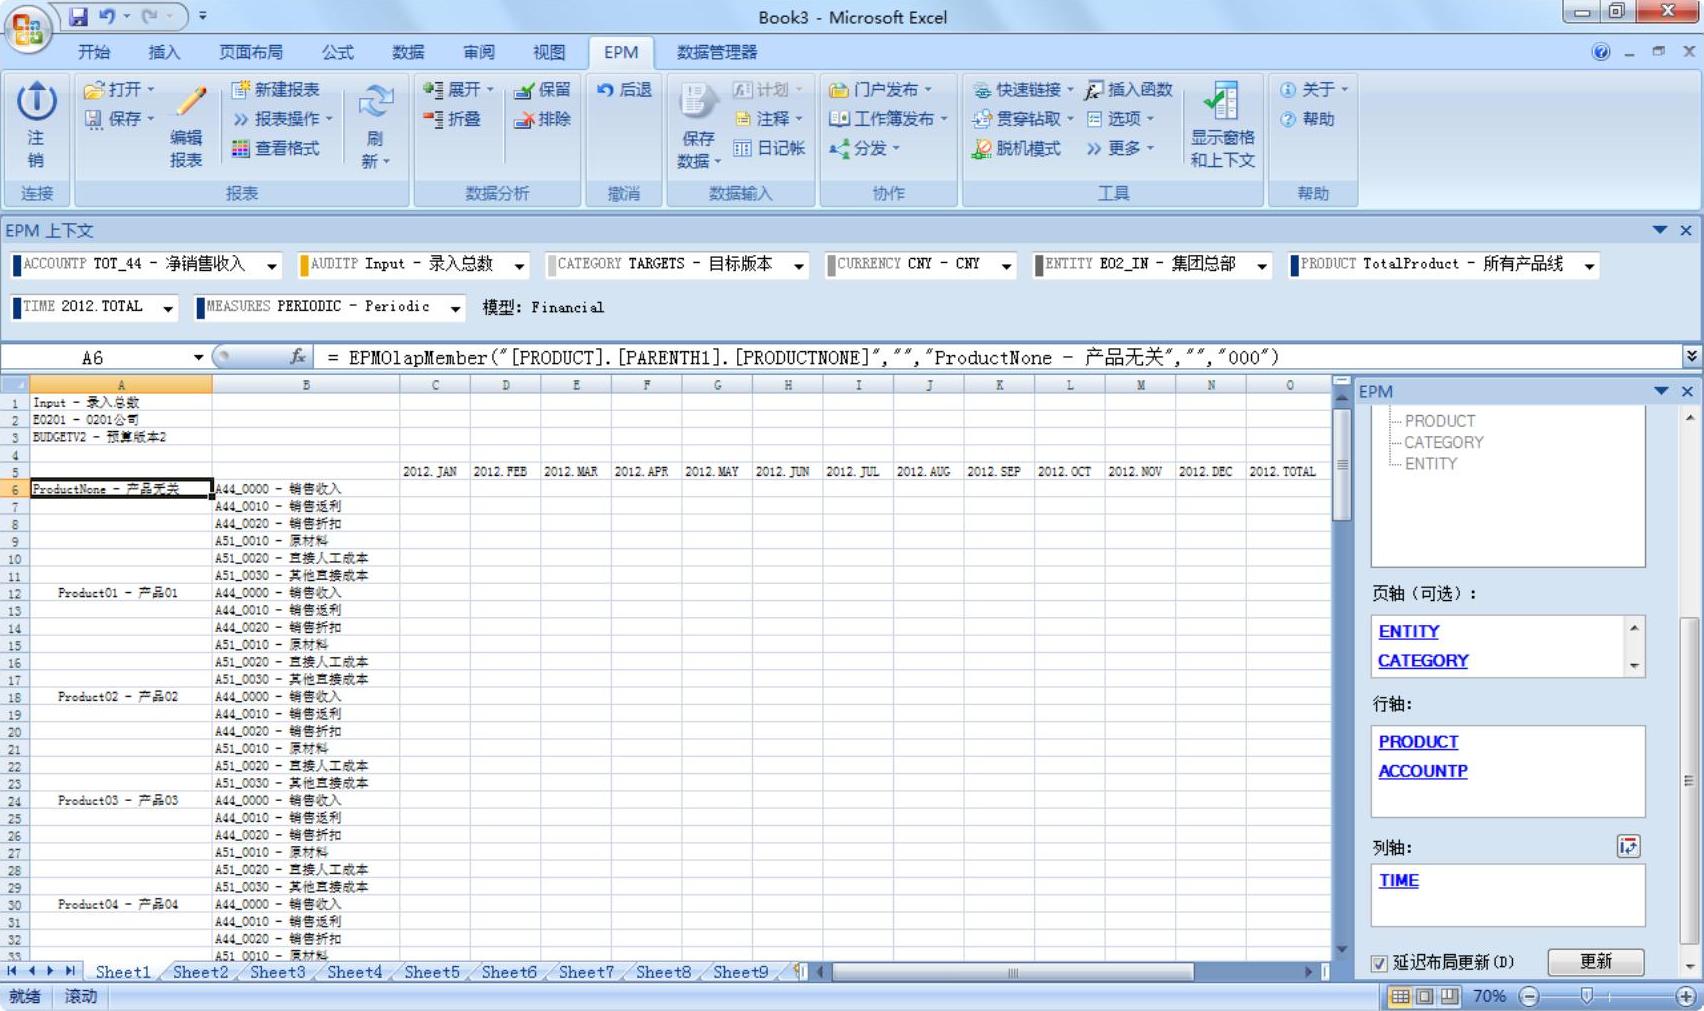Open the 公式 Formulas ribbon tab
This screenshot has width=1704, height=1011.
point(337,52)
